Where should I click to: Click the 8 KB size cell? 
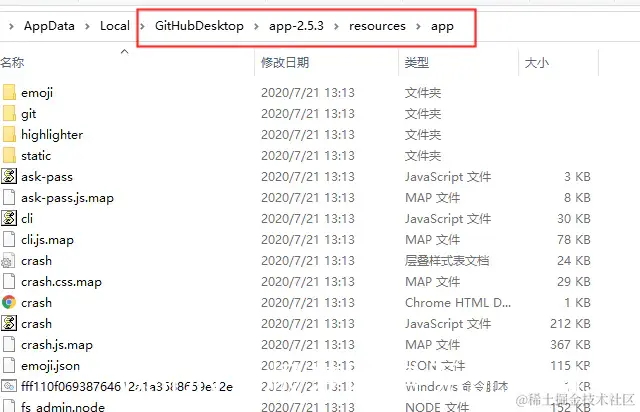click(577, 197)
